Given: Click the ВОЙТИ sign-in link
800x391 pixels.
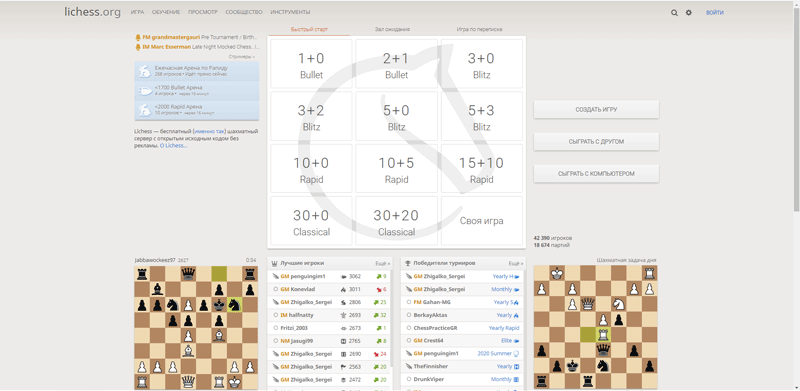Looking at the screenshot, I should pos(715,13).
